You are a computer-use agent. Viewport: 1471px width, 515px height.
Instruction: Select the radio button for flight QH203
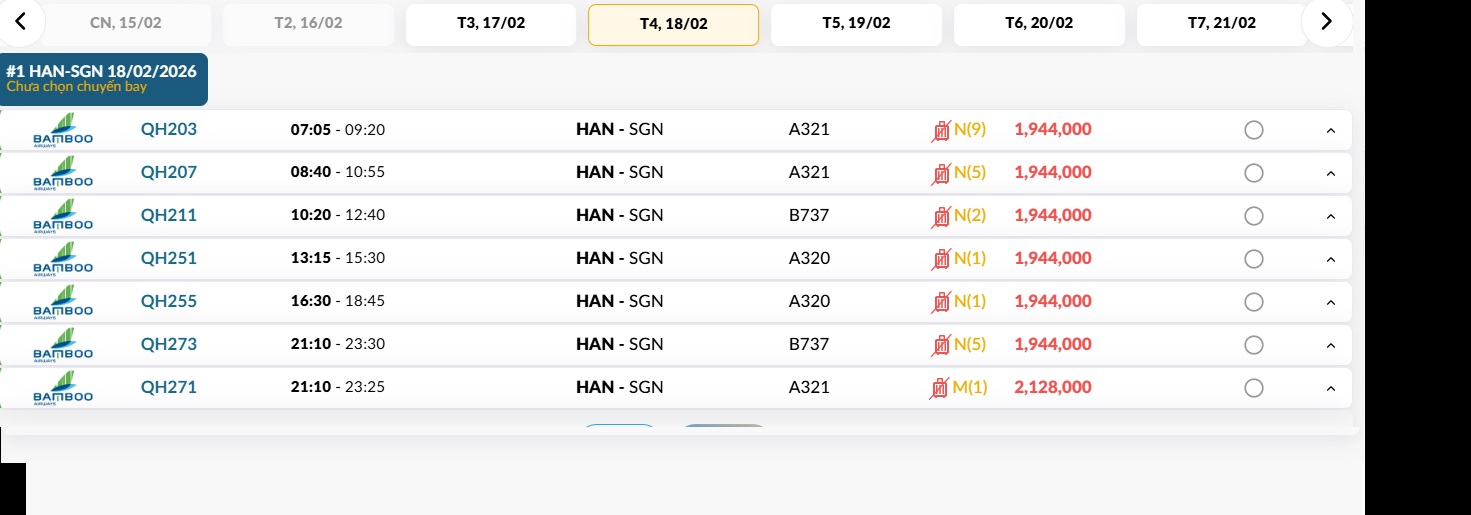[x=1254, y=130]
